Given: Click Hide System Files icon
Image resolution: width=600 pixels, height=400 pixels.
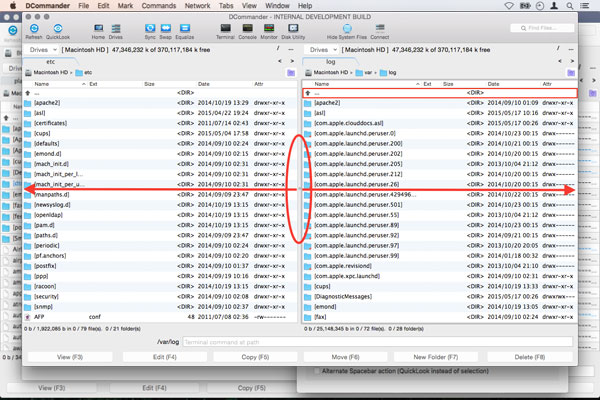Looking at the screenshot, I should tap(347, 29).
